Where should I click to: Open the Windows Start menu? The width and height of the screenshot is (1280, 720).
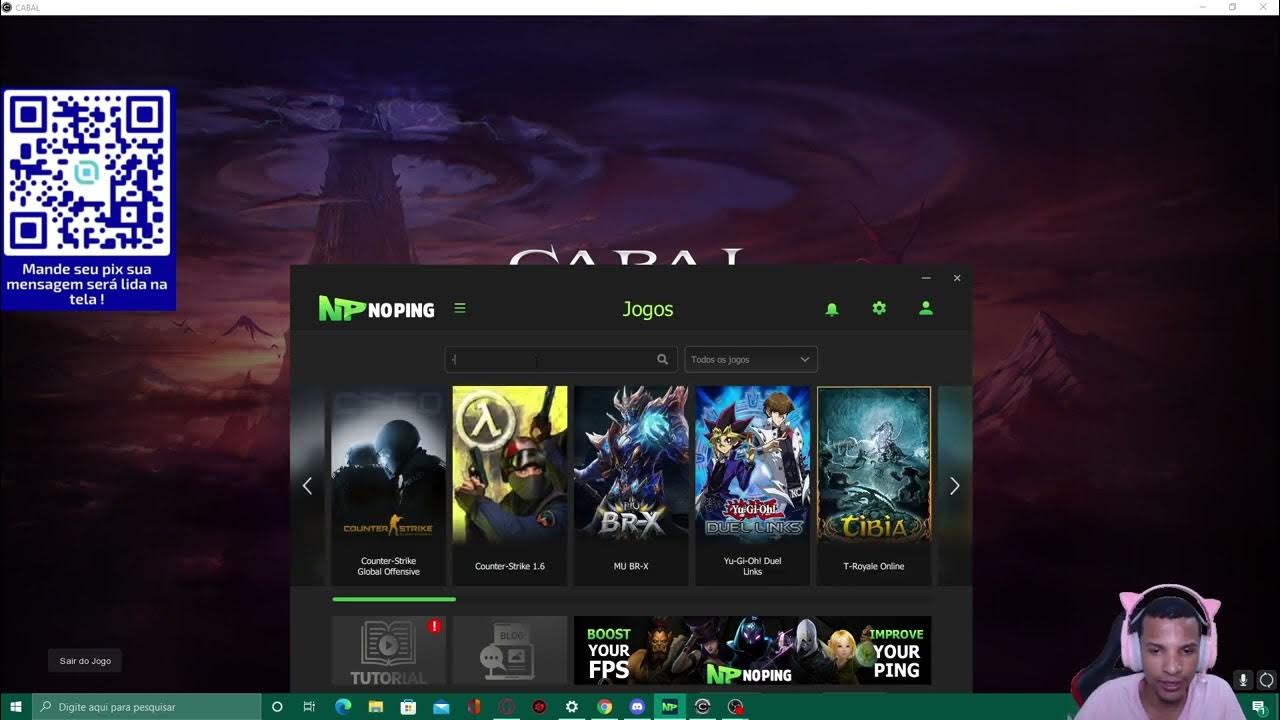click(16, 707)
